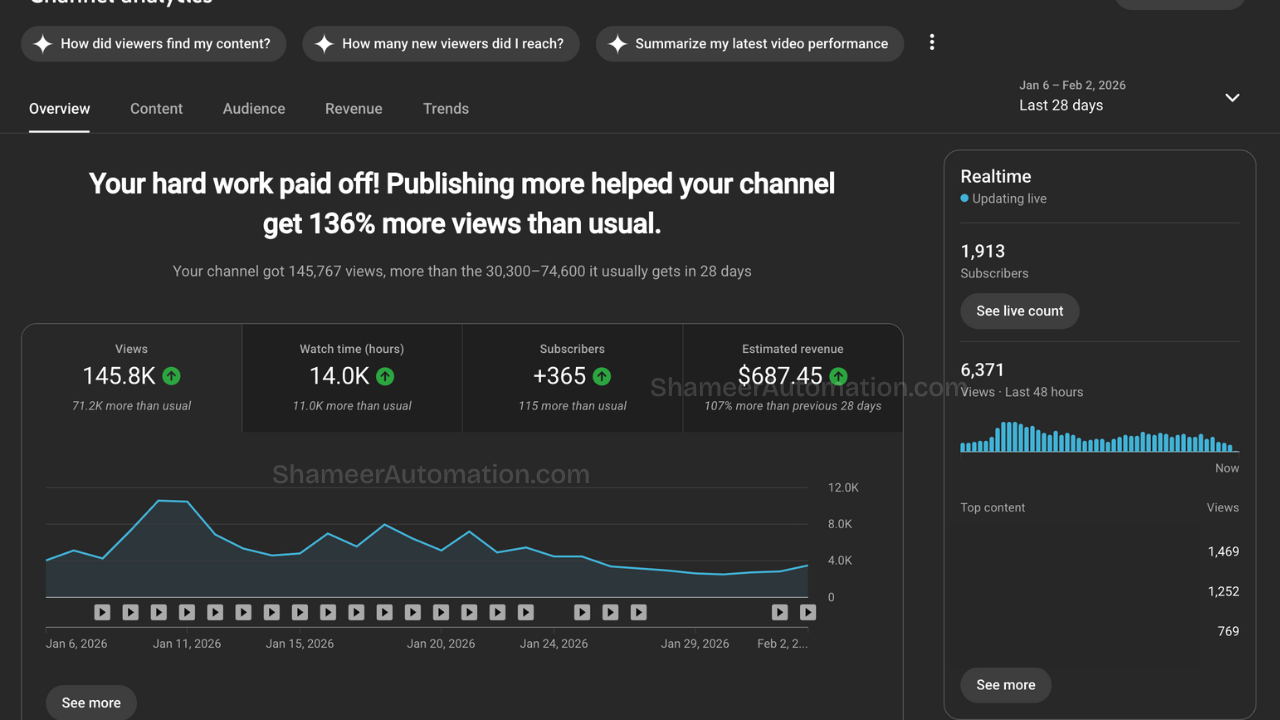Click the first video marker icon under the chart

[x=102, y=612]
